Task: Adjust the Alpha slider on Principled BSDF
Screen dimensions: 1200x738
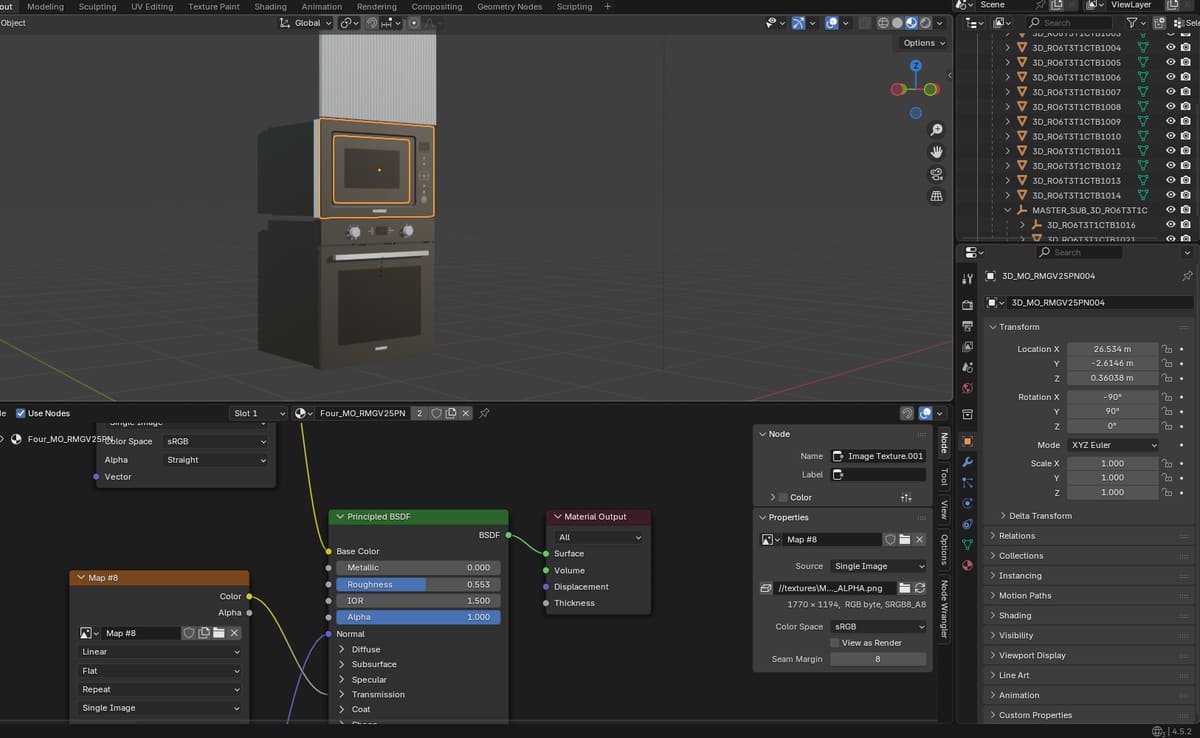Action: pos(418,617)
